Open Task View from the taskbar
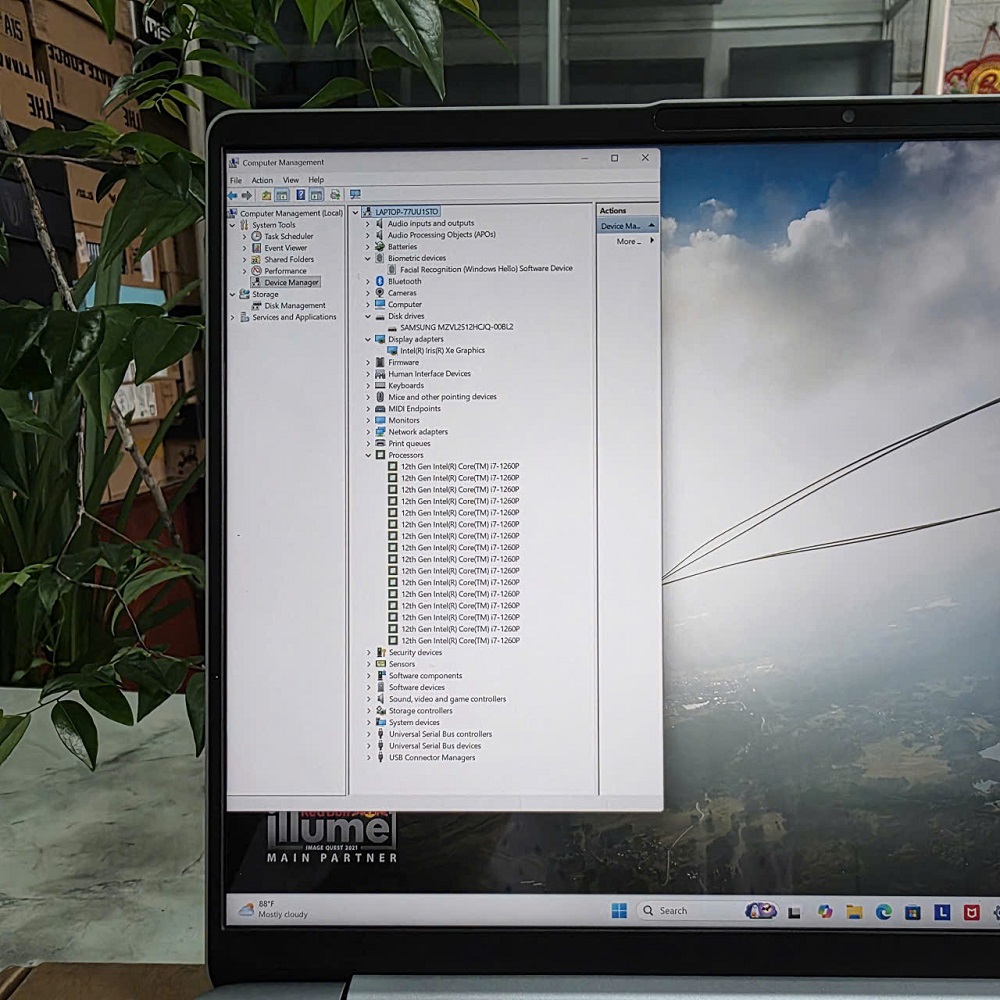The height and width of the screenshot is (1000, 1000). tap(794, 913)
